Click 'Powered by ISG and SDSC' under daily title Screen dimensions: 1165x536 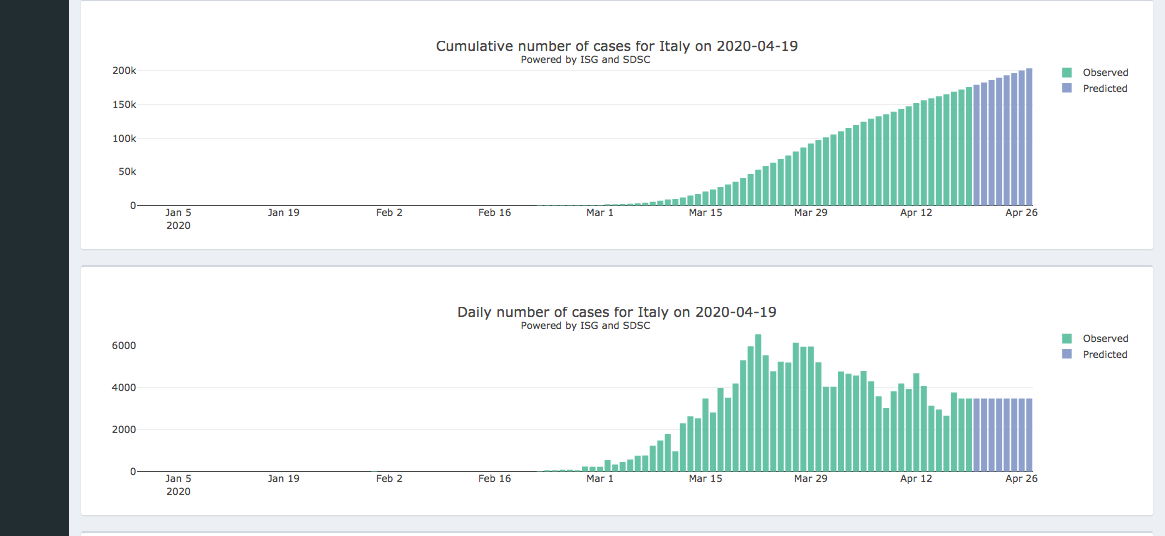tap(585, 326)
